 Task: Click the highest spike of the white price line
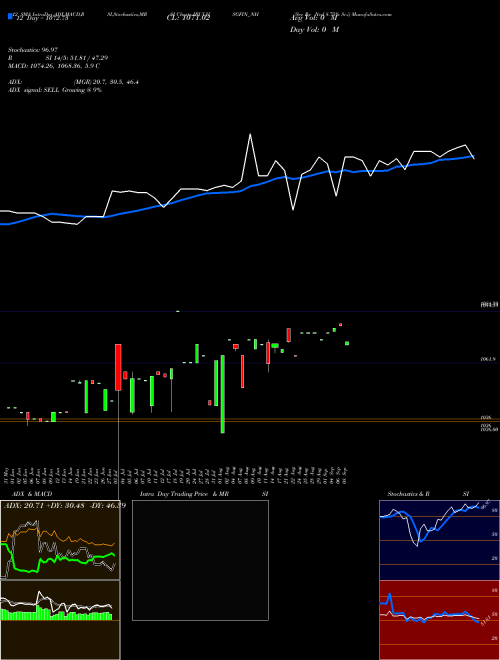(250, 135)
